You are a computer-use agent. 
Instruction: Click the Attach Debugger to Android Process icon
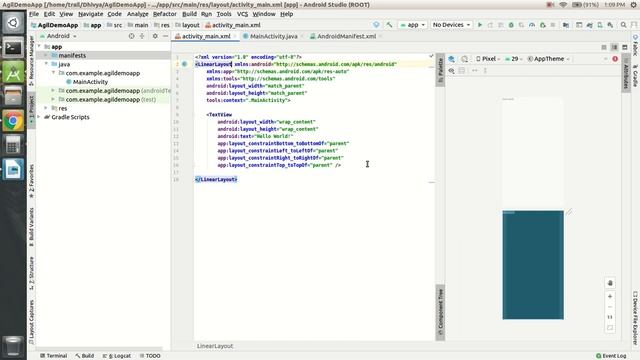point(542,25)
